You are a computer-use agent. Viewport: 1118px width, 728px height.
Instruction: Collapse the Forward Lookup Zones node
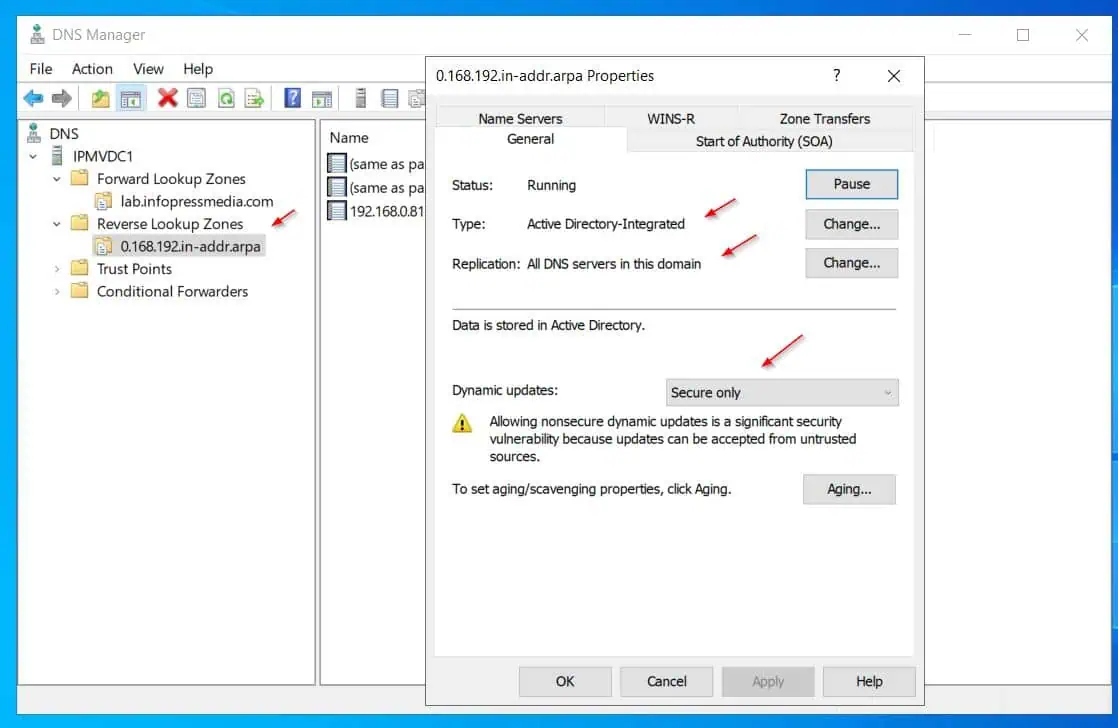(x=56, y=179)
